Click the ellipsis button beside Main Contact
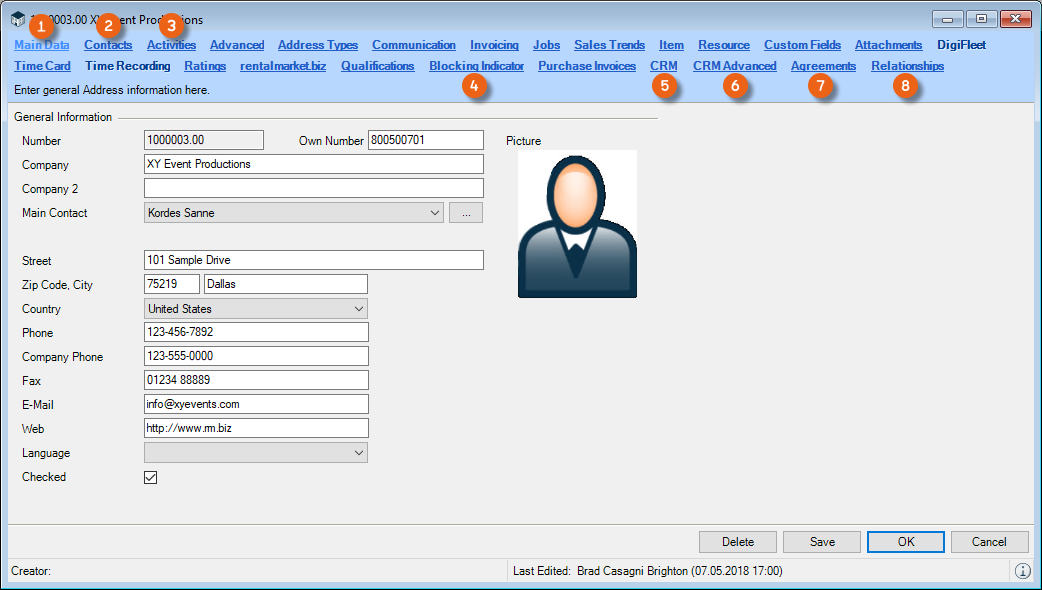 pos(466,213)
